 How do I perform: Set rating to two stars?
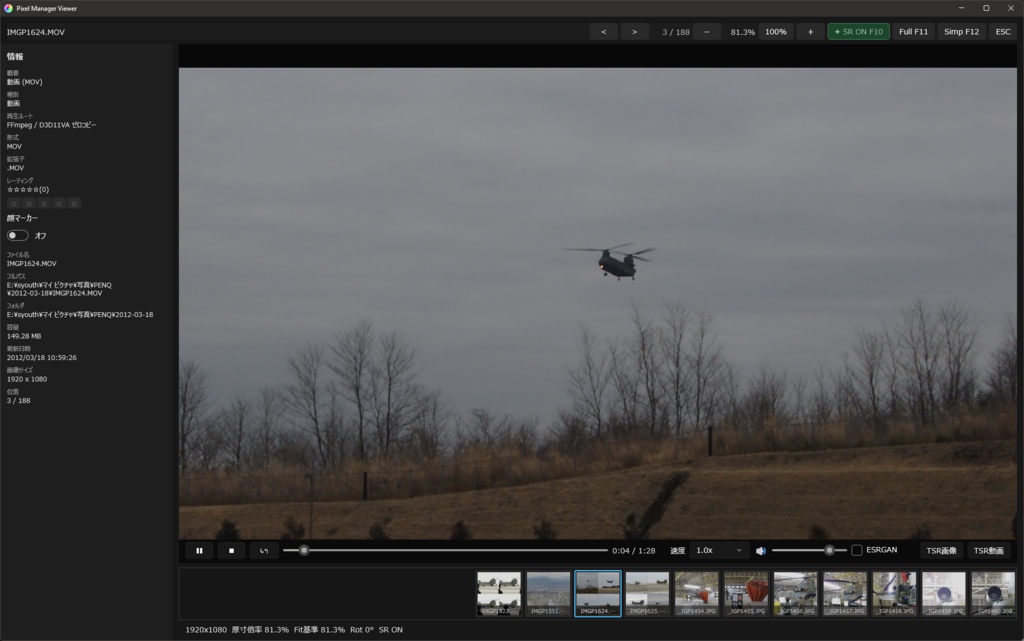(29, 204)
